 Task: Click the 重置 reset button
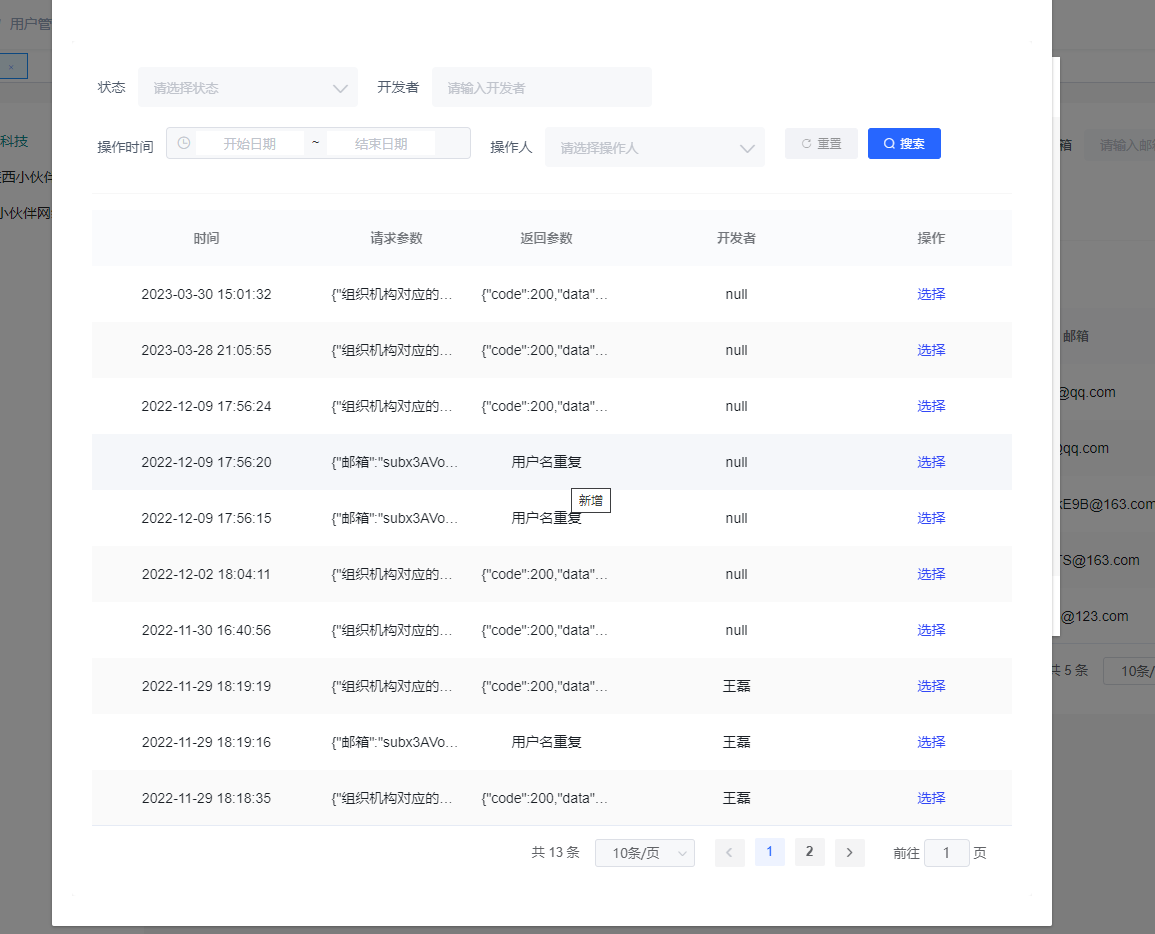coord(821,144)
